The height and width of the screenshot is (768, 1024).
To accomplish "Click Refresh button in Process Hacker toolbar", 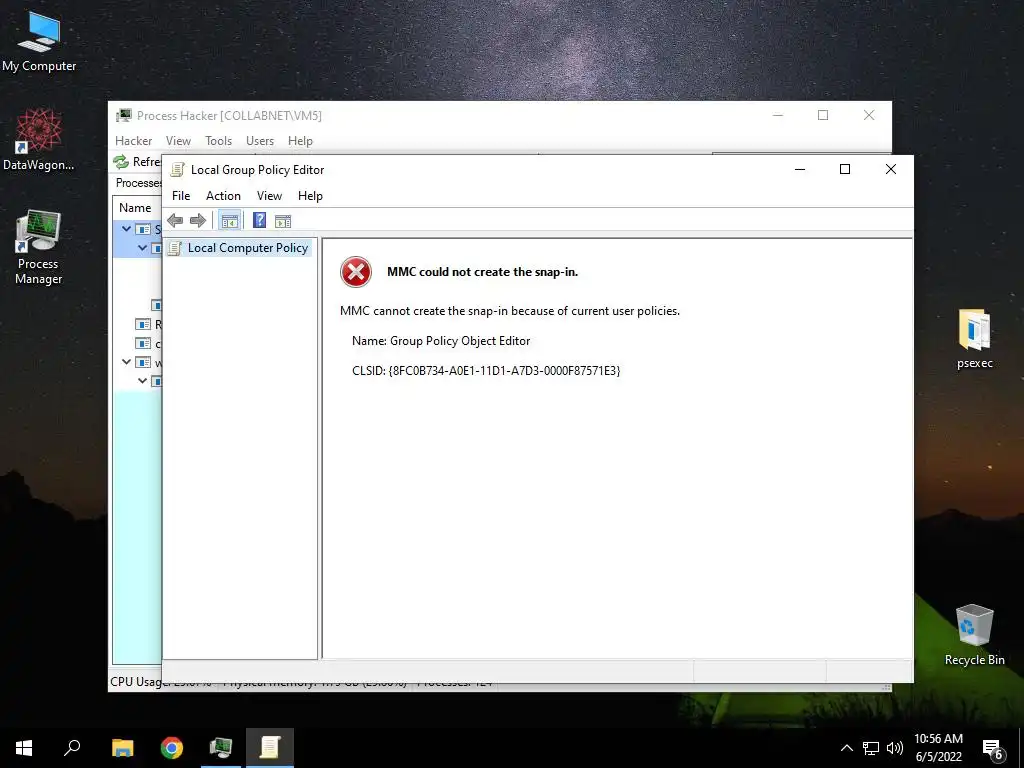I will tap(137, 161).
